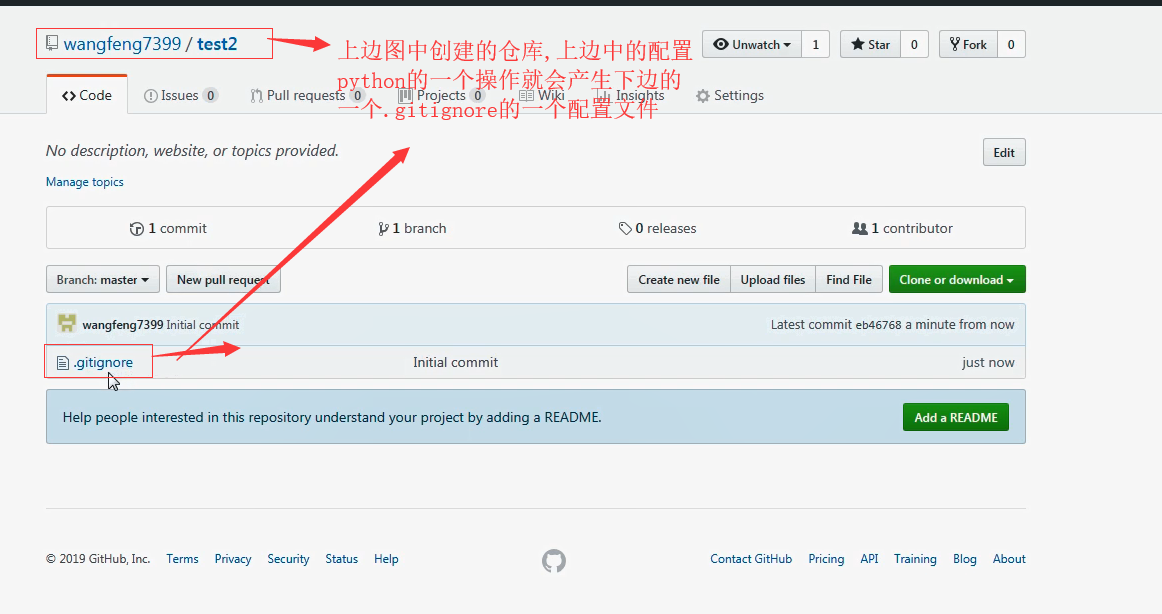This screenshot has height=614, width=1162.
Task: Open the Initial commit message in the .gitignore row
Action: click(455, 362)
